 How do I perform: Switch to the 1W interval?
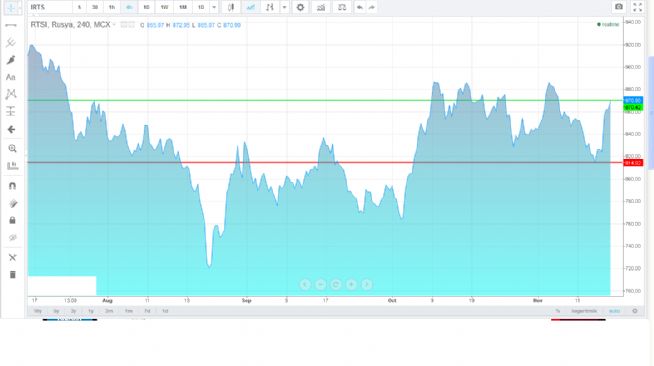tap(164, 8)
